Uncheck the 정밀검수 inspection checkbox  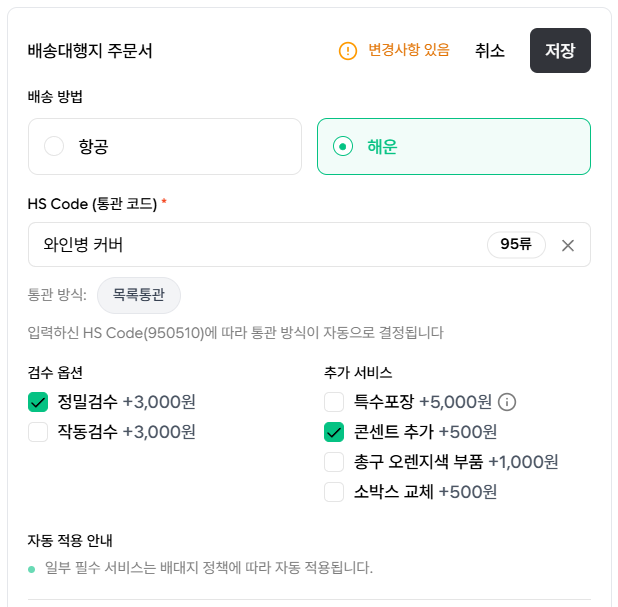tap(38, 402)
